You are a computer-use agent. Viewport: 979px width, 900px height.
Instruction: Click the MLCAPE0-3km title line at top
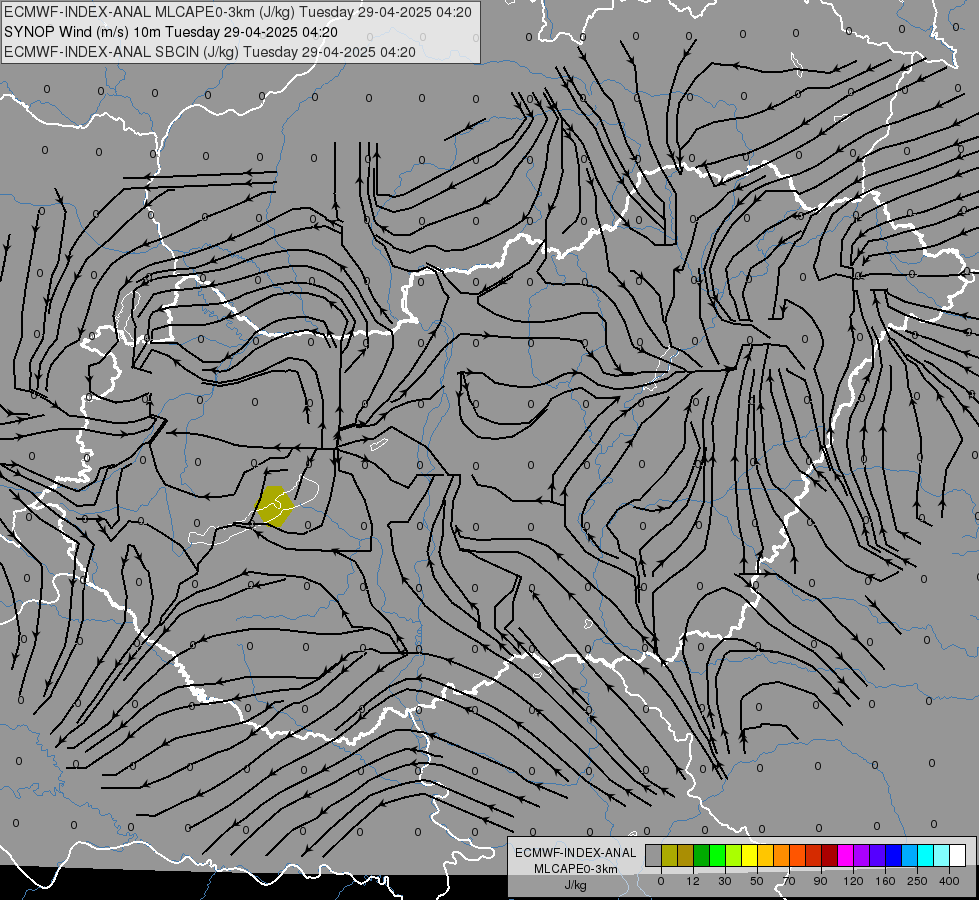[x=237, y=12]
